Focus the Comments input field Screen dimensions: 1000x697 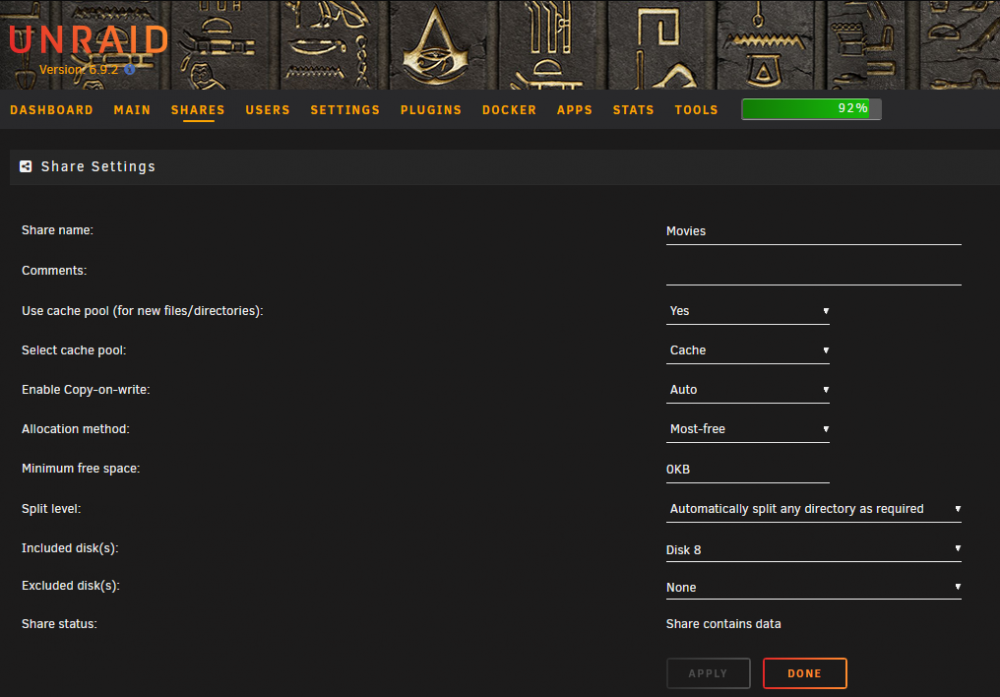(x=813, y=272)
